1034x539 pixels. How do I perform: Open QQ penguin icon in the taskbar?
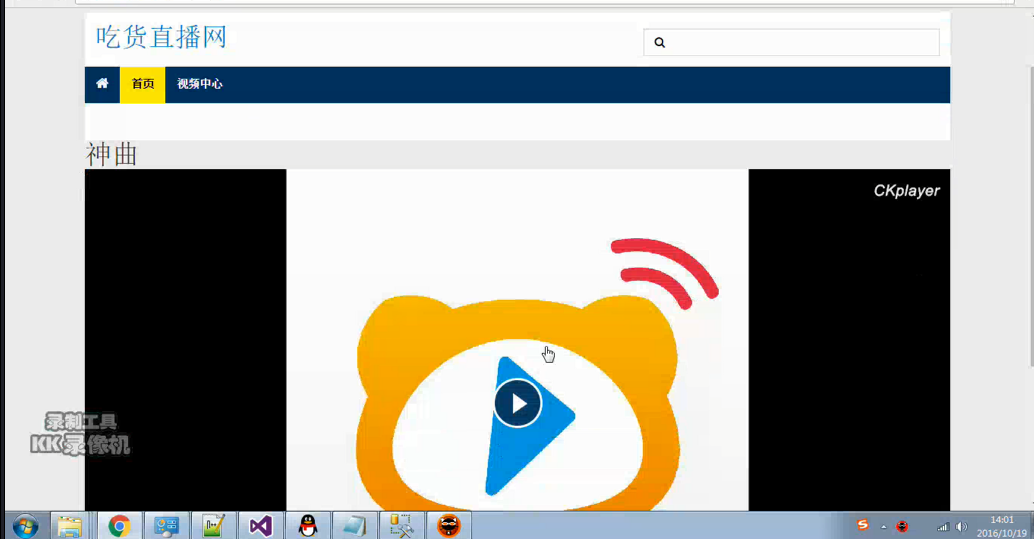[308, 526]
